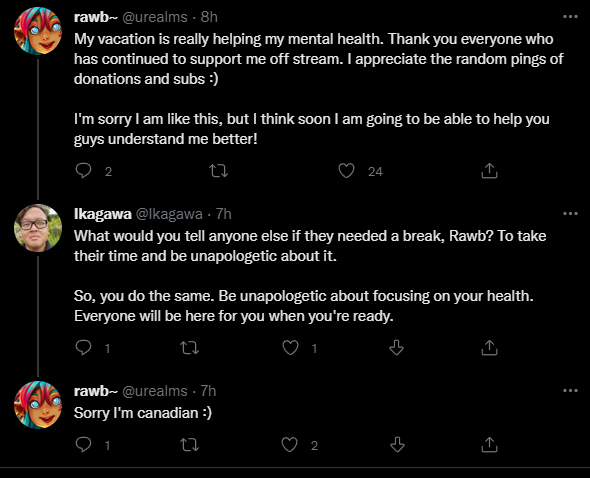Reply to Ikagawa's tweet

pos(83,347)
